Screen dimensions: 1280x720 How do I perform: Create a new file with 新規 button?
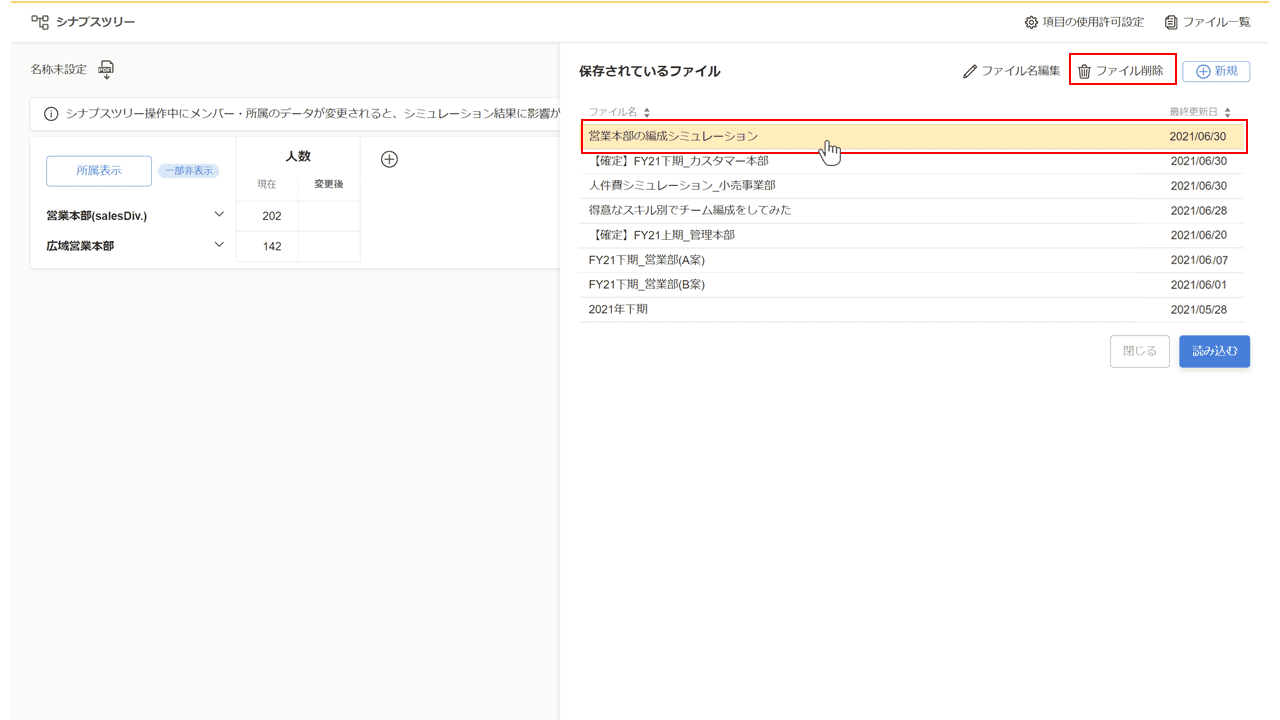click(x=1216, y=71)
